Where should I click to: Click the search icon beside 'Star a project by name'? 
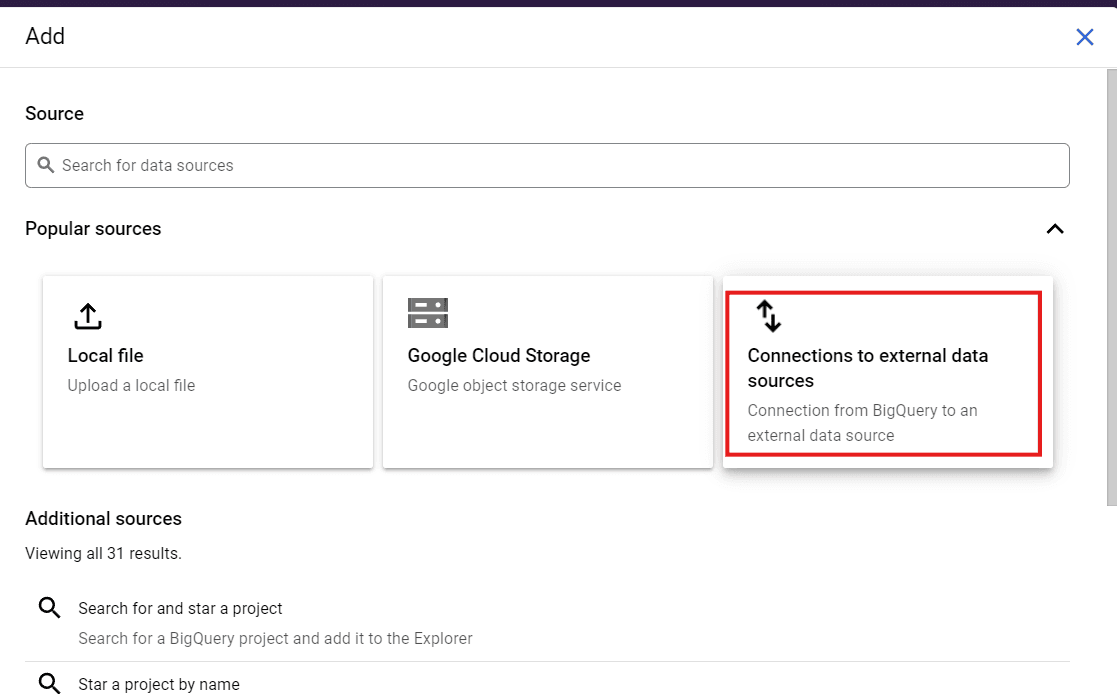[49, 683]
